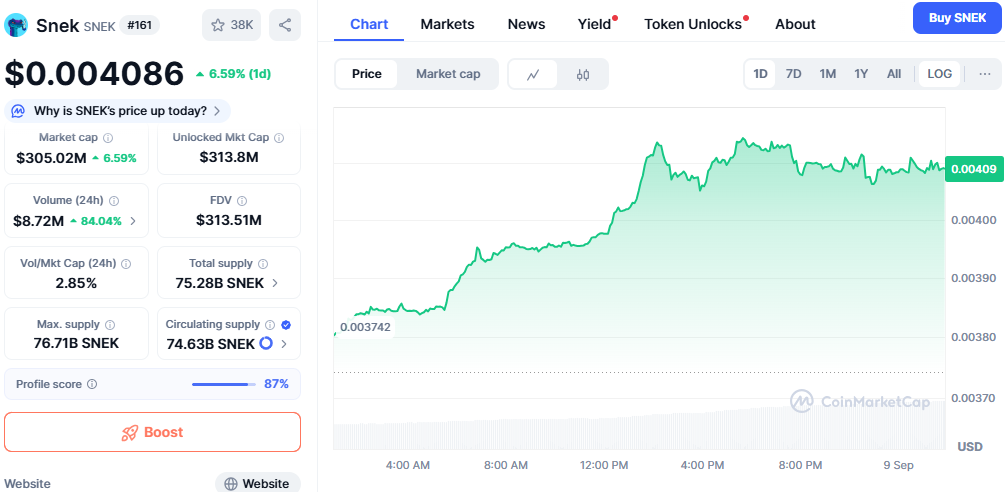This screenshot has width=1005, height=492.
Task: Click the Buy SNEK button
Action: [956, 18]
